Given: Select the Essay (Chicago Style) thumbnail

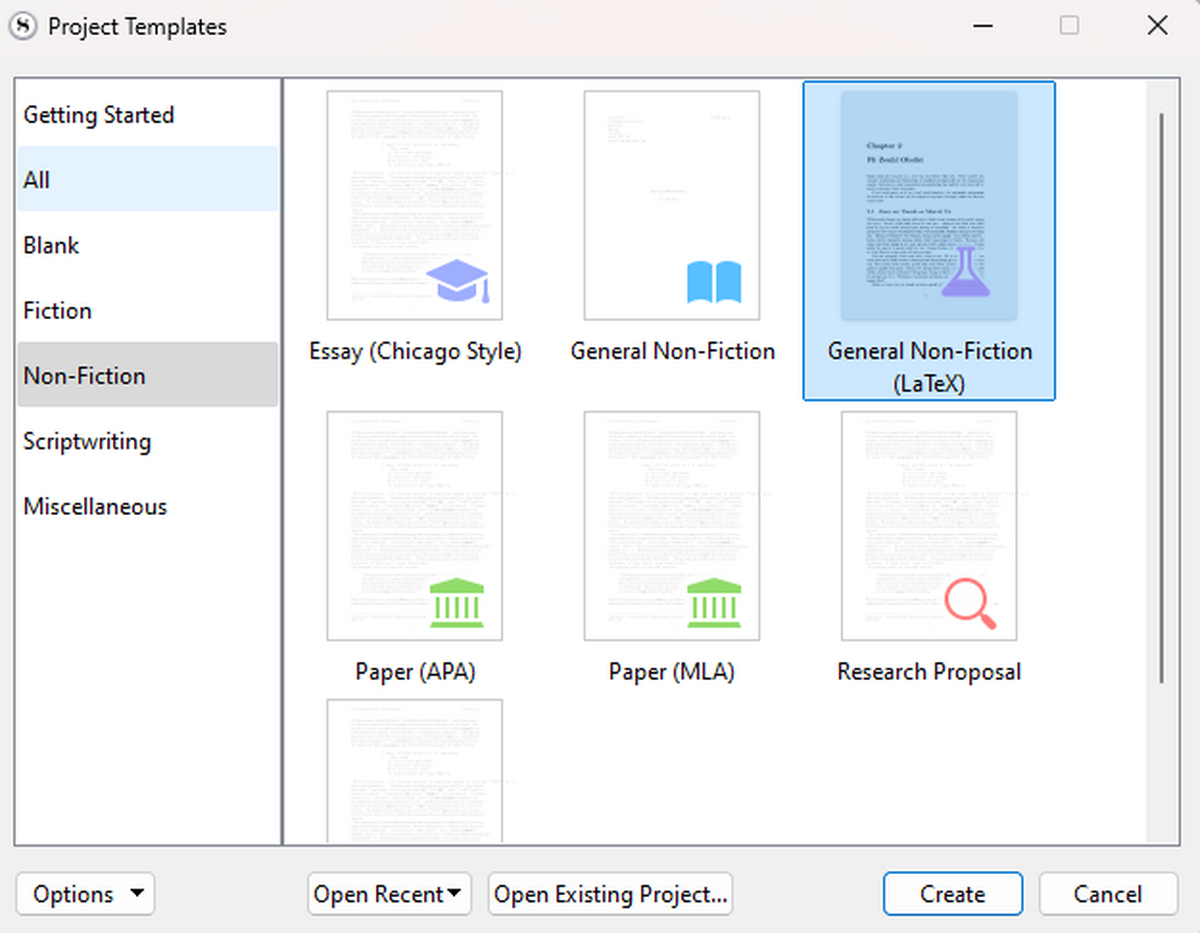Looking at the screenshot, I should [414, 204].
